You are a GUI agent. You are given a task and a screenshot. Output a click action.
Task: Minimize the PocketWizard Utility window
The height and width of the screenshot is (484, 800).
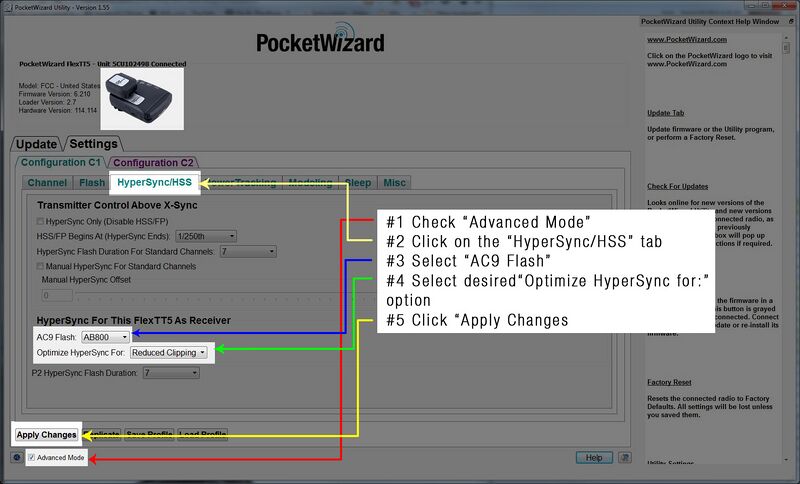click(x=752, y=5)
